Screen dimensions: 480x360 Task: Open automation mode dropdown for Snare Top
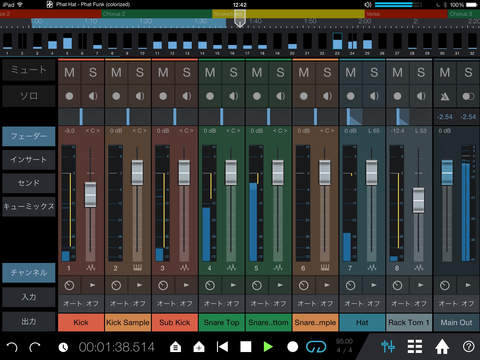[222, 304]
